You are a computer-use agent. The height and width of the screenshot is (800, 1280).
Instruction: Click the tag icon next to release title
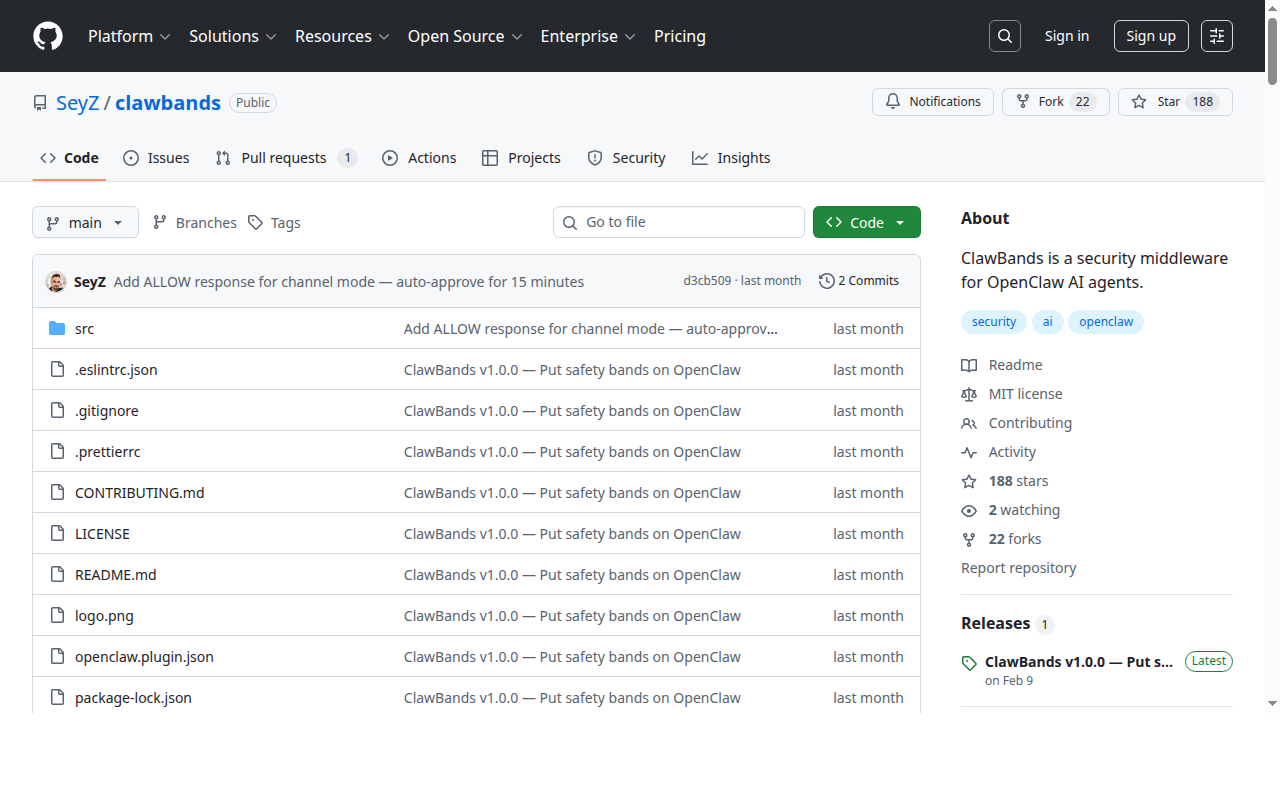969,663
